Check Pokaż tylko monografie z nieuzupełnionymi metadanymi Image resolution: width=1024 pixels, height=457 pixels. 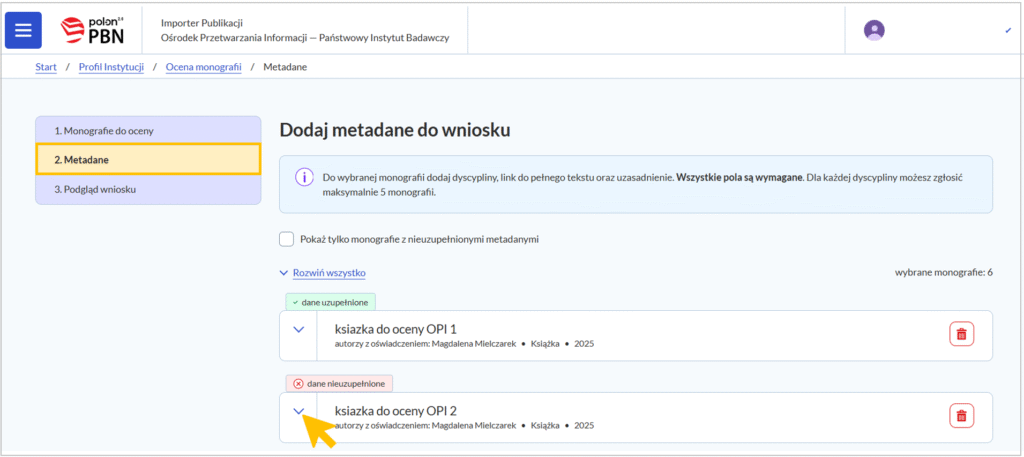(x=287, y=240)
